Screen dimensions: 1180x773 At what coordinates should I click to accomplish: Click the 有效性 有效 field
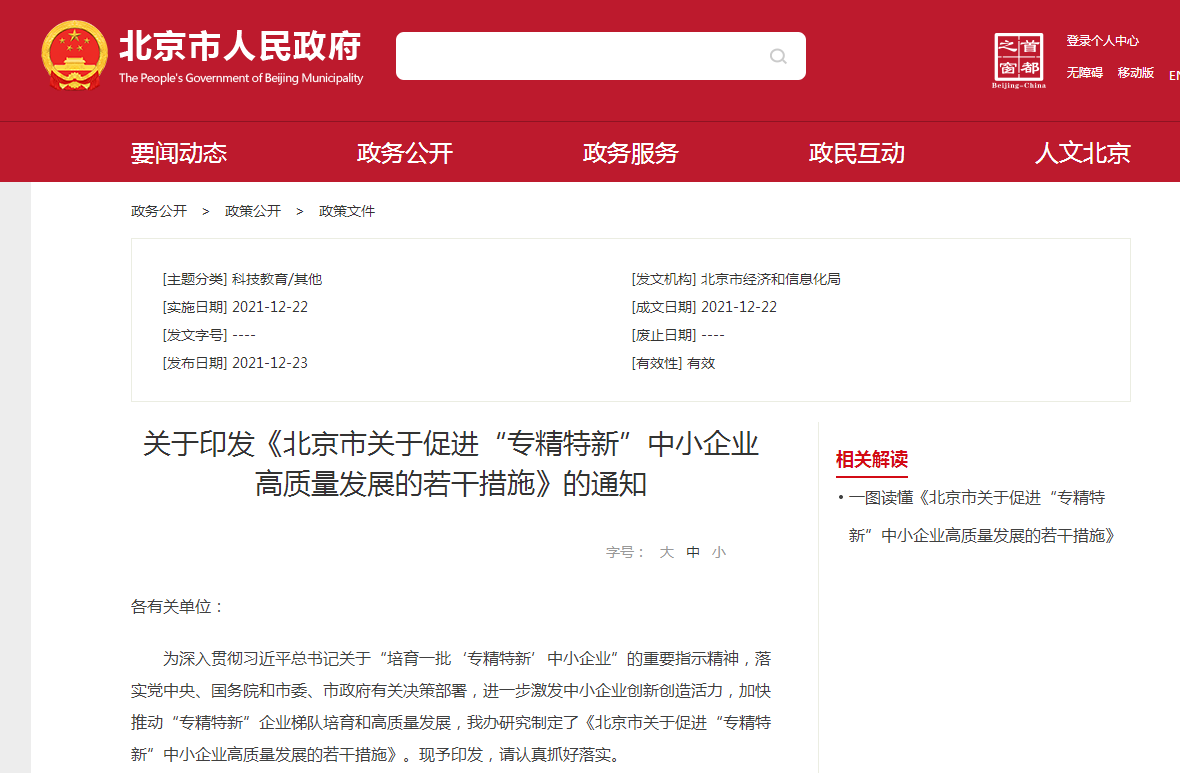point(674,363)
